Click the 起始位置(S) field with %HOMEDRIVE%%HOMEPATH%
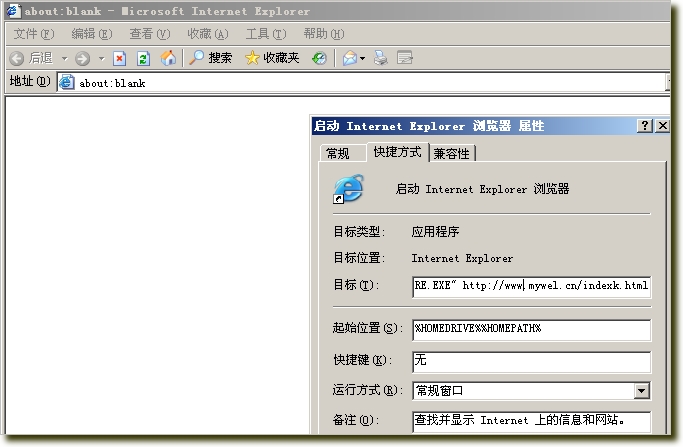683x447 pixels. coord(531,330)
